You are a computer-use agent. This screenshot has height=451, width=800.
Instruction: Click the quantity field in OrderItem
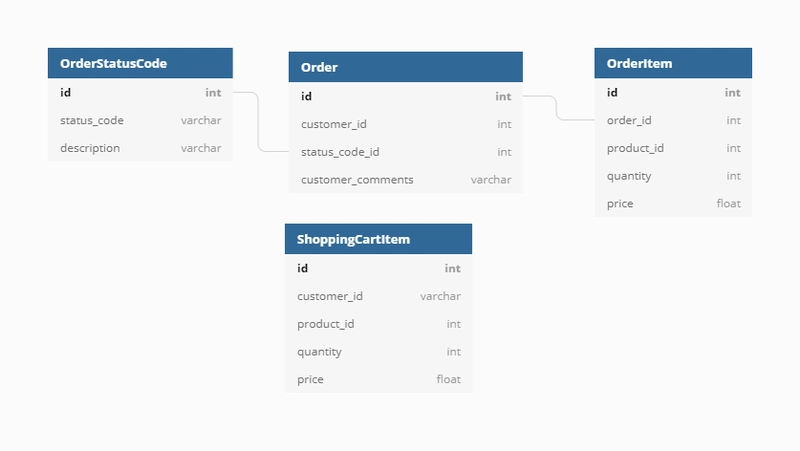click(673, 176)
